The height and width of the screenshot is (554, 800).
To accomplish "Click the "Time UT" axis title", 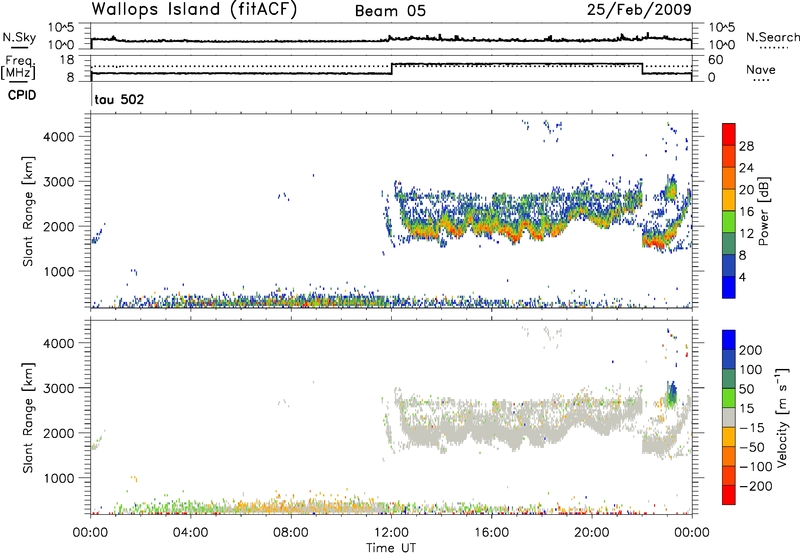I will pyautogui.click(x=391, y=548).
